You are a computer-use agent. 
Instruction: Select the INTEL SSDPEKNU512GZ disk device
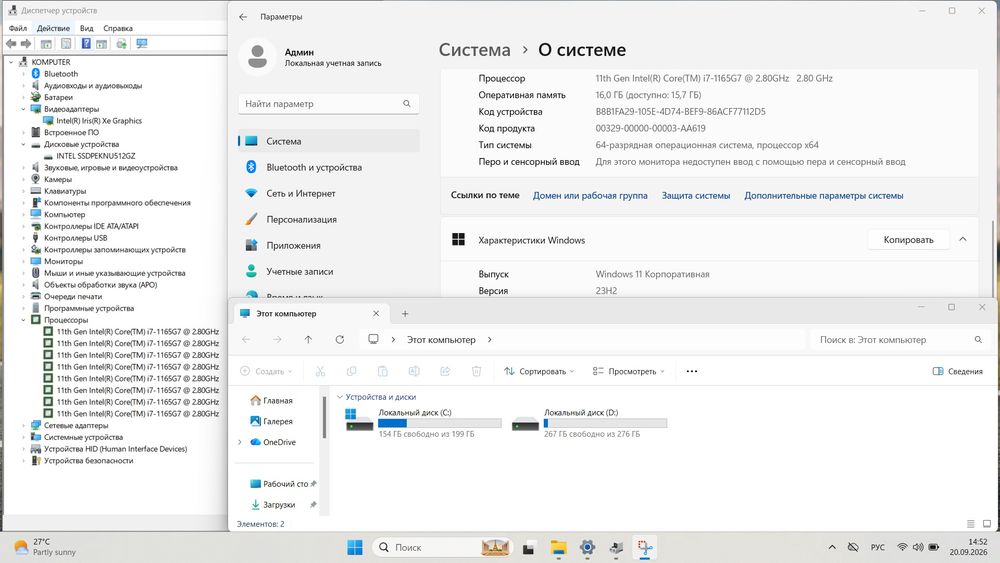point(96,156)
